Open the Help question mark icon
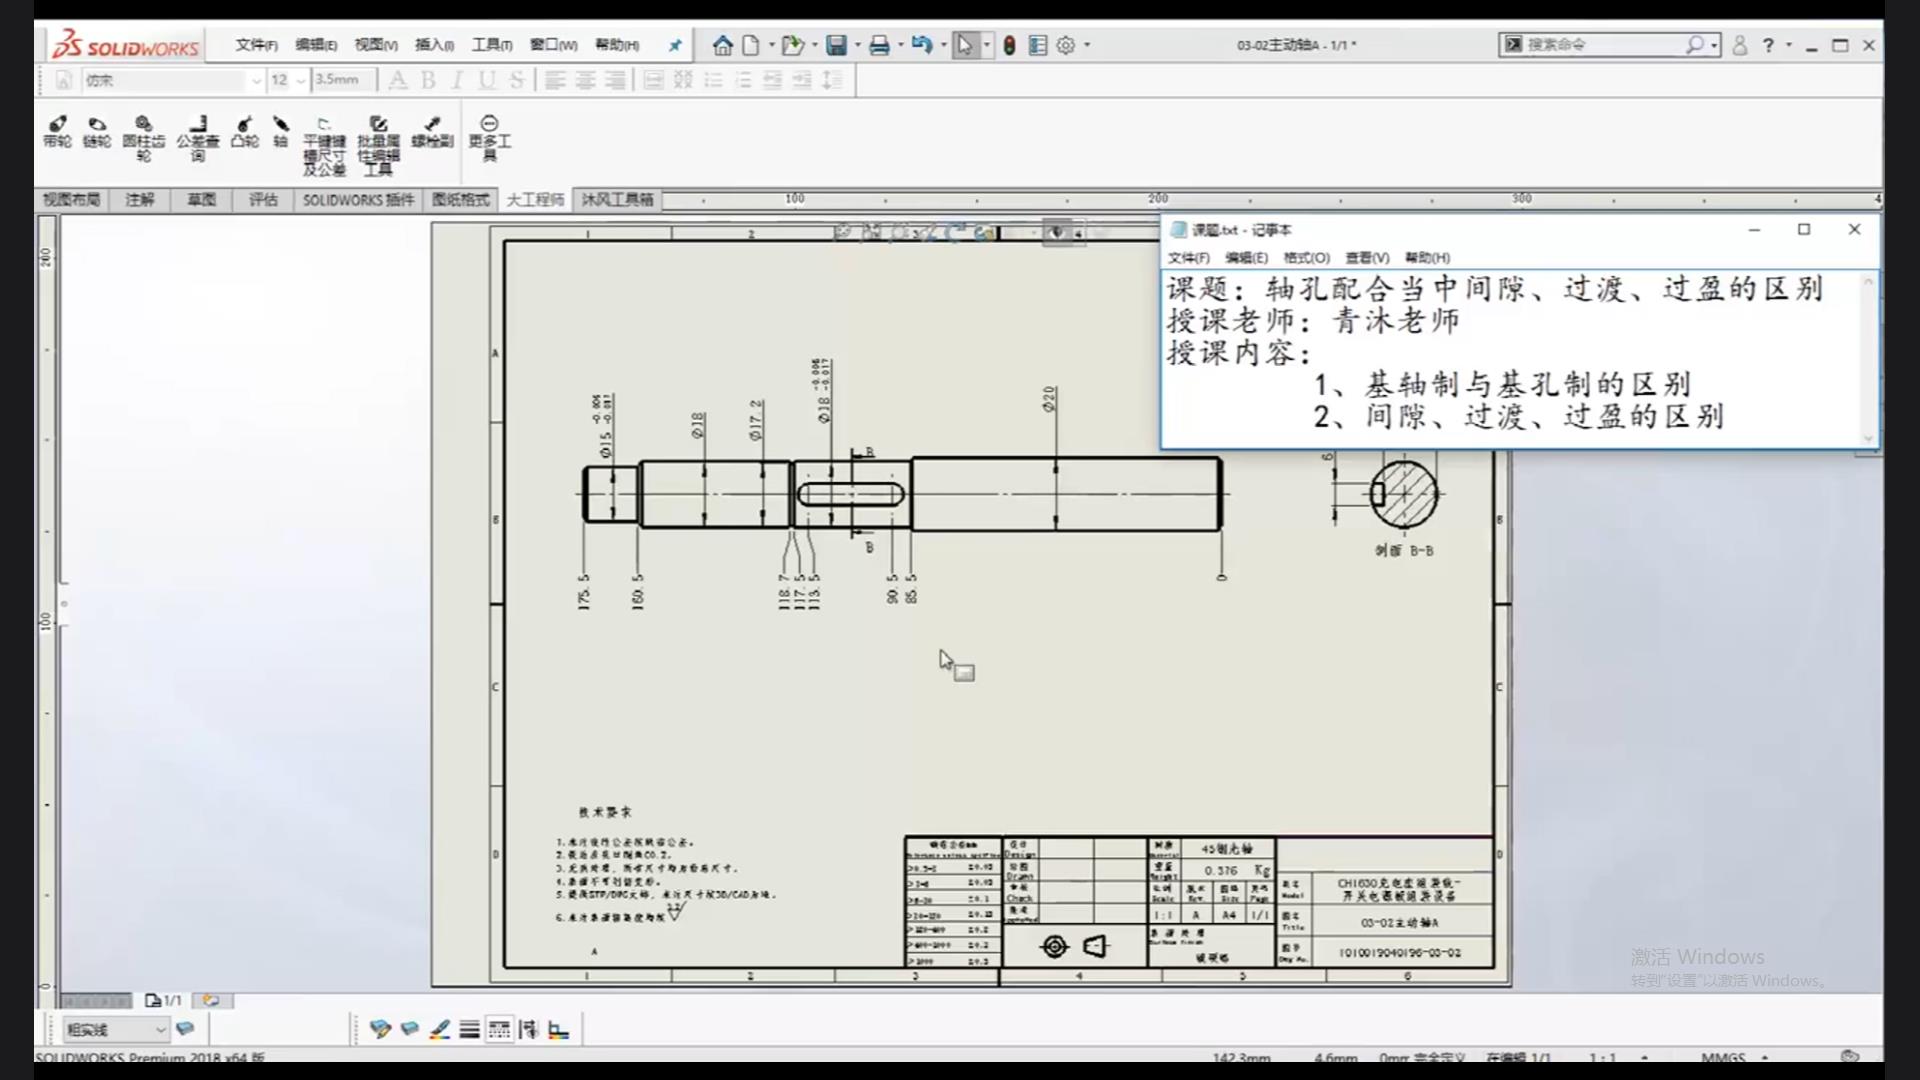Screen dimensions: 1920x1080 (1768, 45)
